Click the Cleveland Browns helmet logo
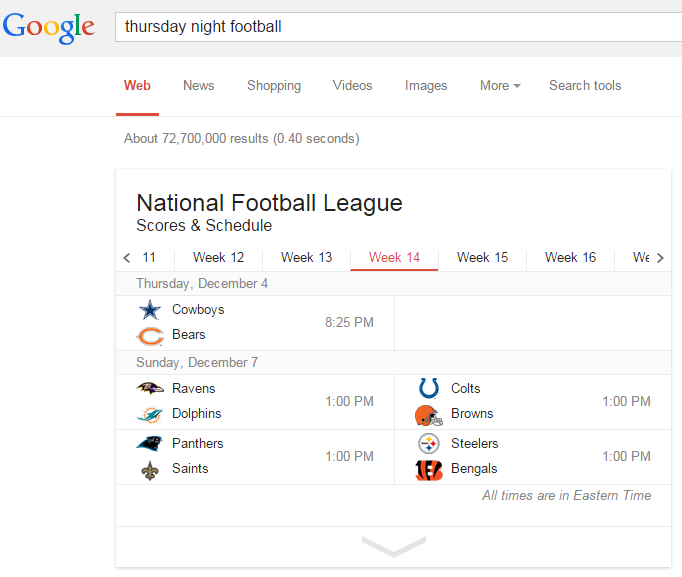This screenshot has height=577, width=682. pyautogui.click(x=429, y=414)
